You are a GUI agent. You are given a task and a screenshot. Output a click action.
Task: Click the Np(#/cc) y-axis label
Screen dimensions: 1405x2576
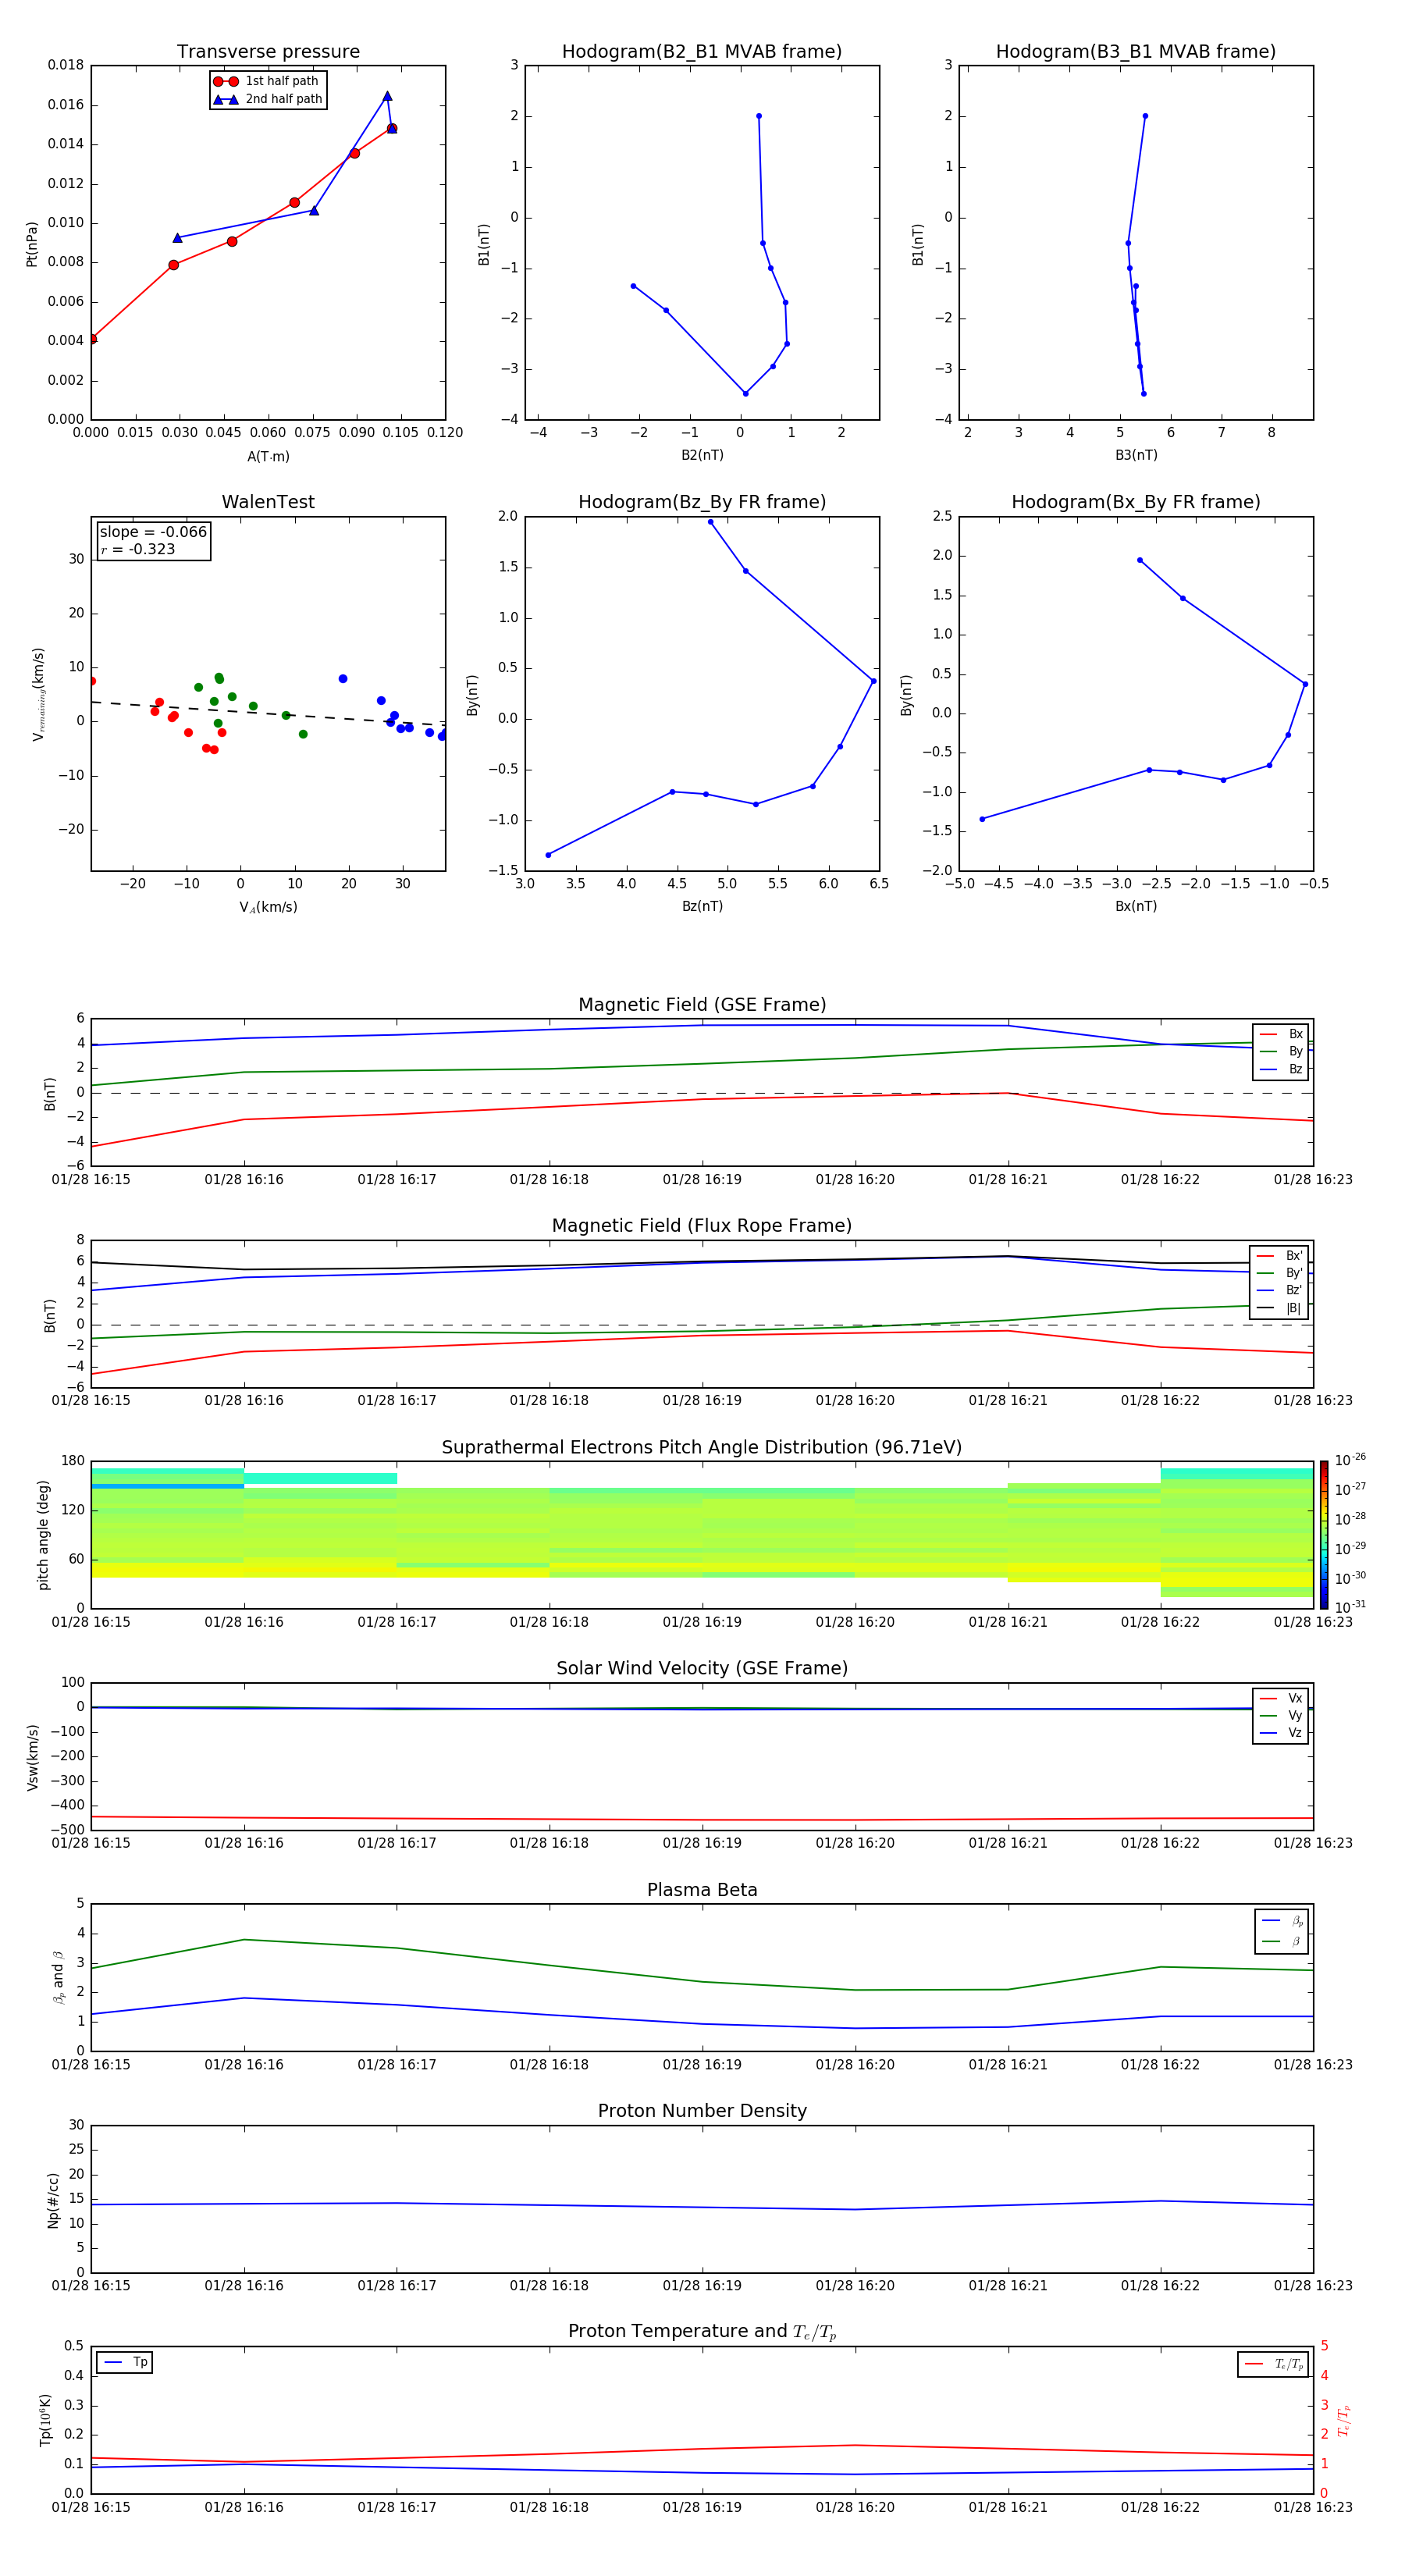53,2199
